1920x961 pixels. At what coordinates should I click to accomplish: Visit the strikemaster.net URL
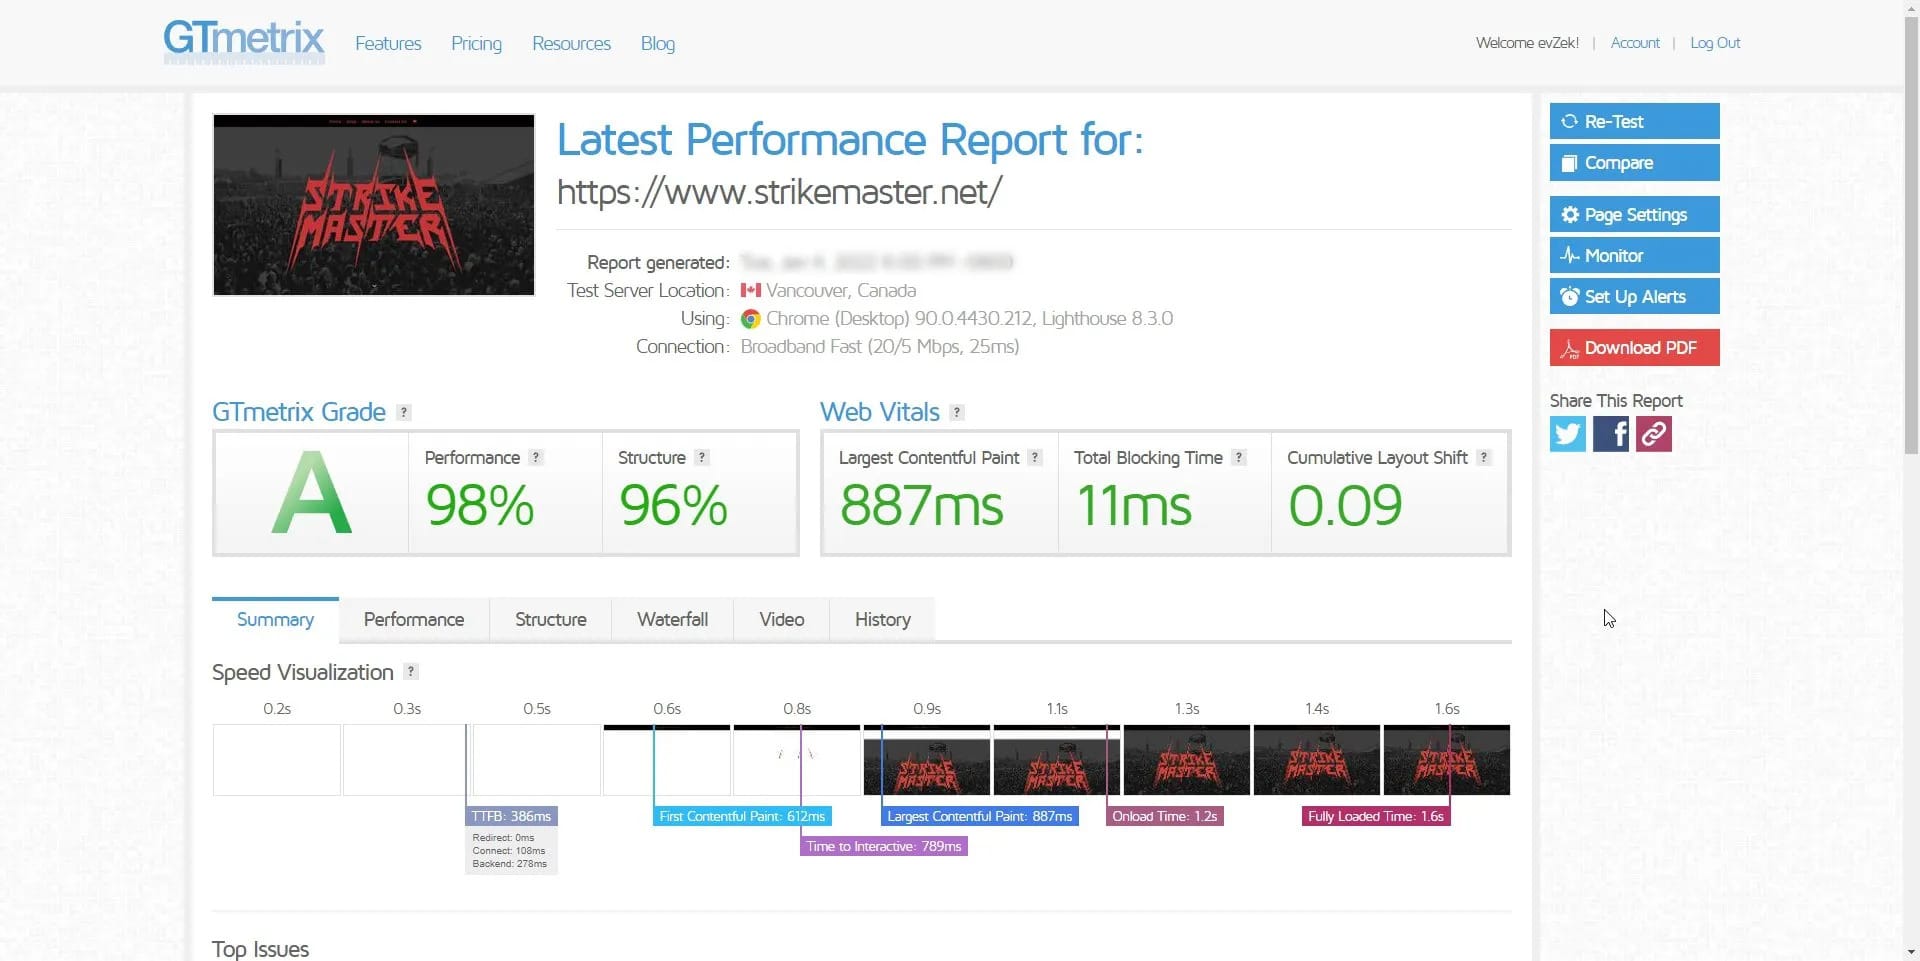[x=779, y=191]
